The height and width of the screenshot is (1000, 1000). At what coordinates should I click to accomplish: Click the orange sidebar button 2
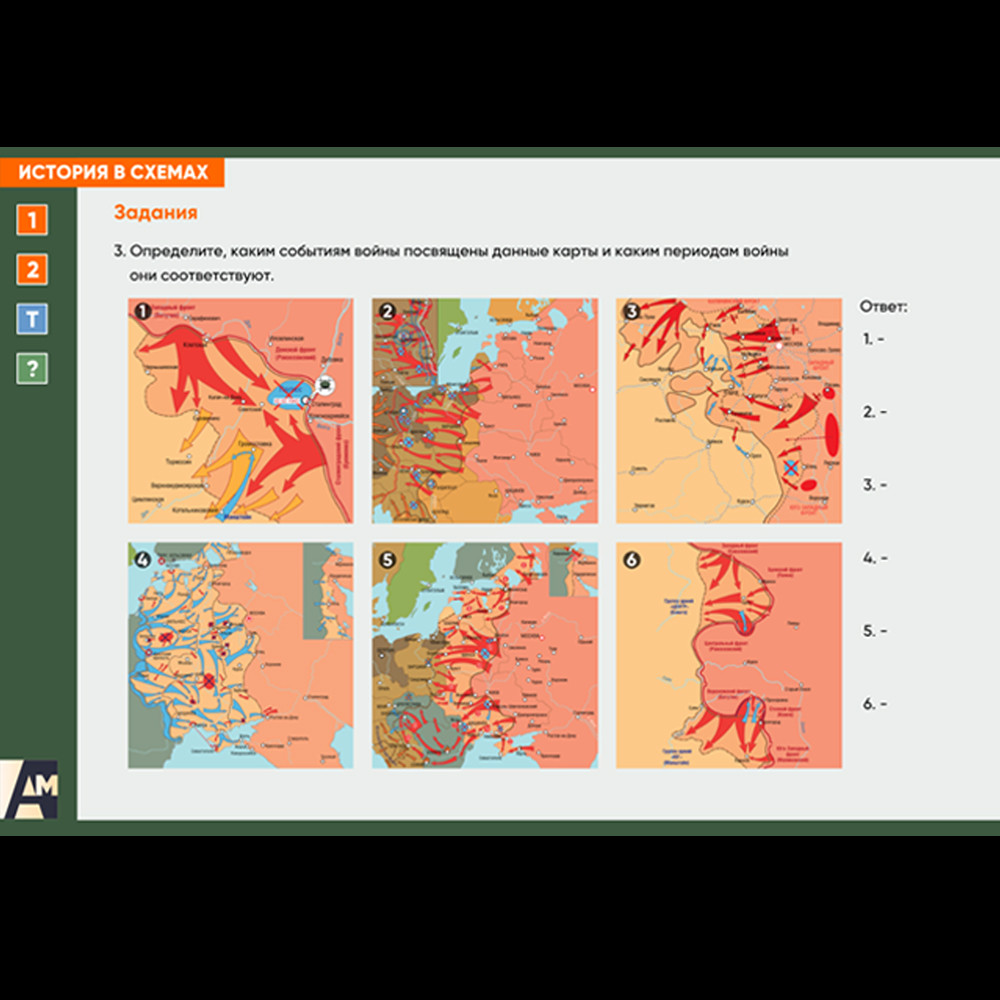pyautogui.click(x=32, y=269)
